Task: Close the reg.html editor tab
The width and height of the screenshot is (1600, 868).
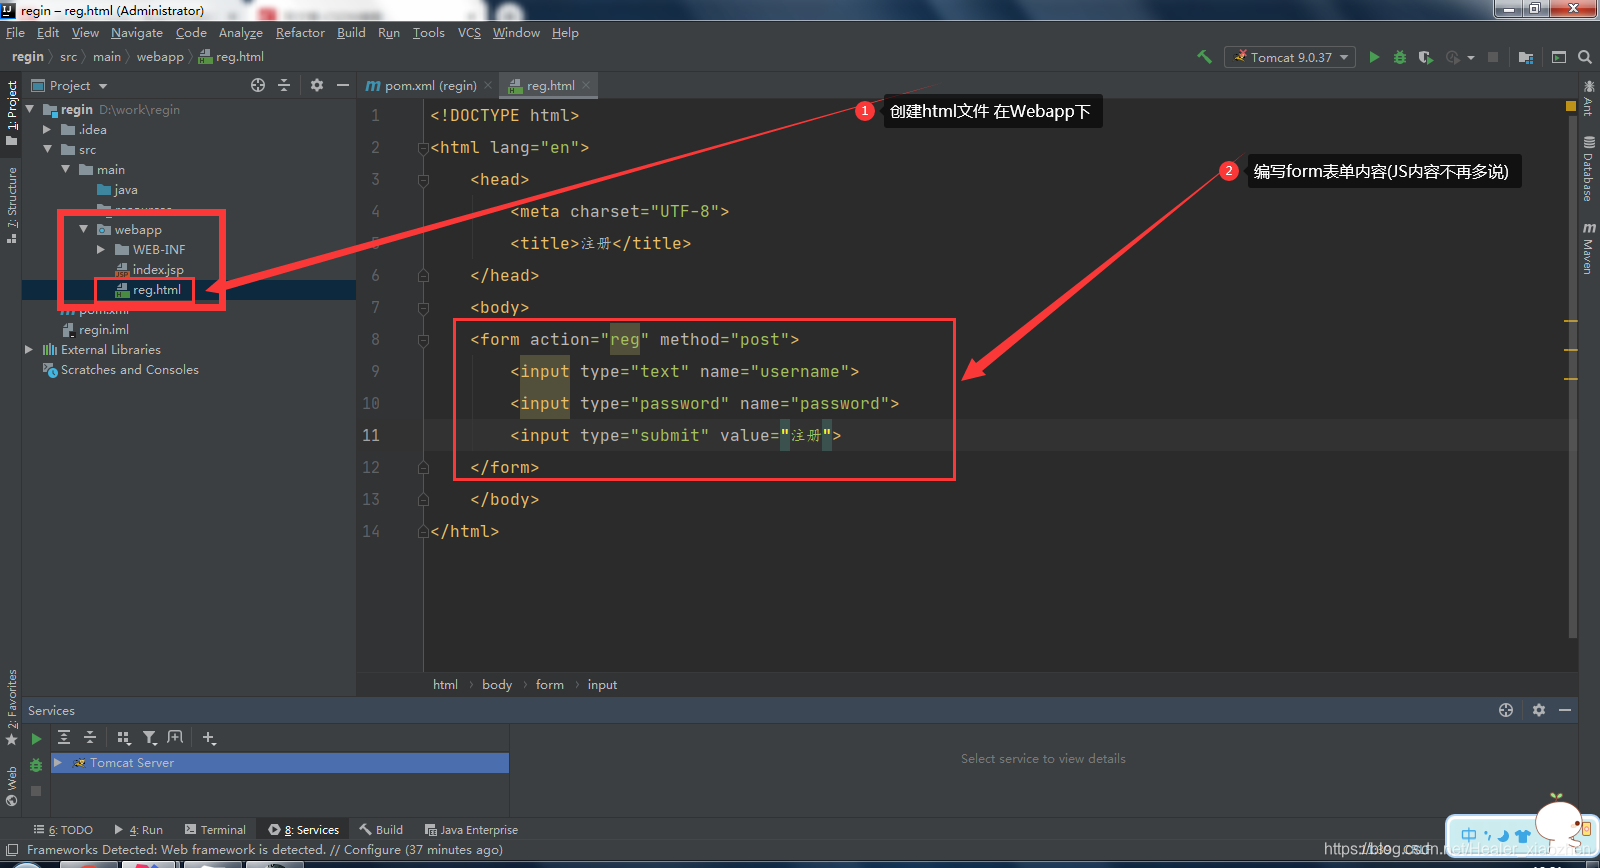Action: tap(586, 85)
